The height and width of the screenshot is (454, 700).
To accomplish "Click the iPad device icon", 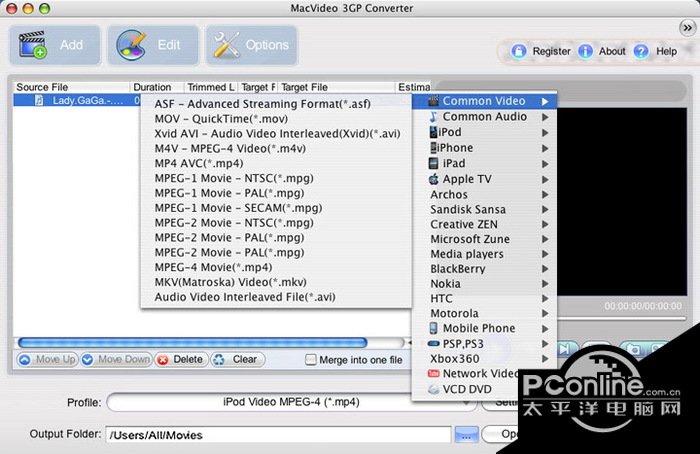I will pyautogui.click(x=433, y=163).
